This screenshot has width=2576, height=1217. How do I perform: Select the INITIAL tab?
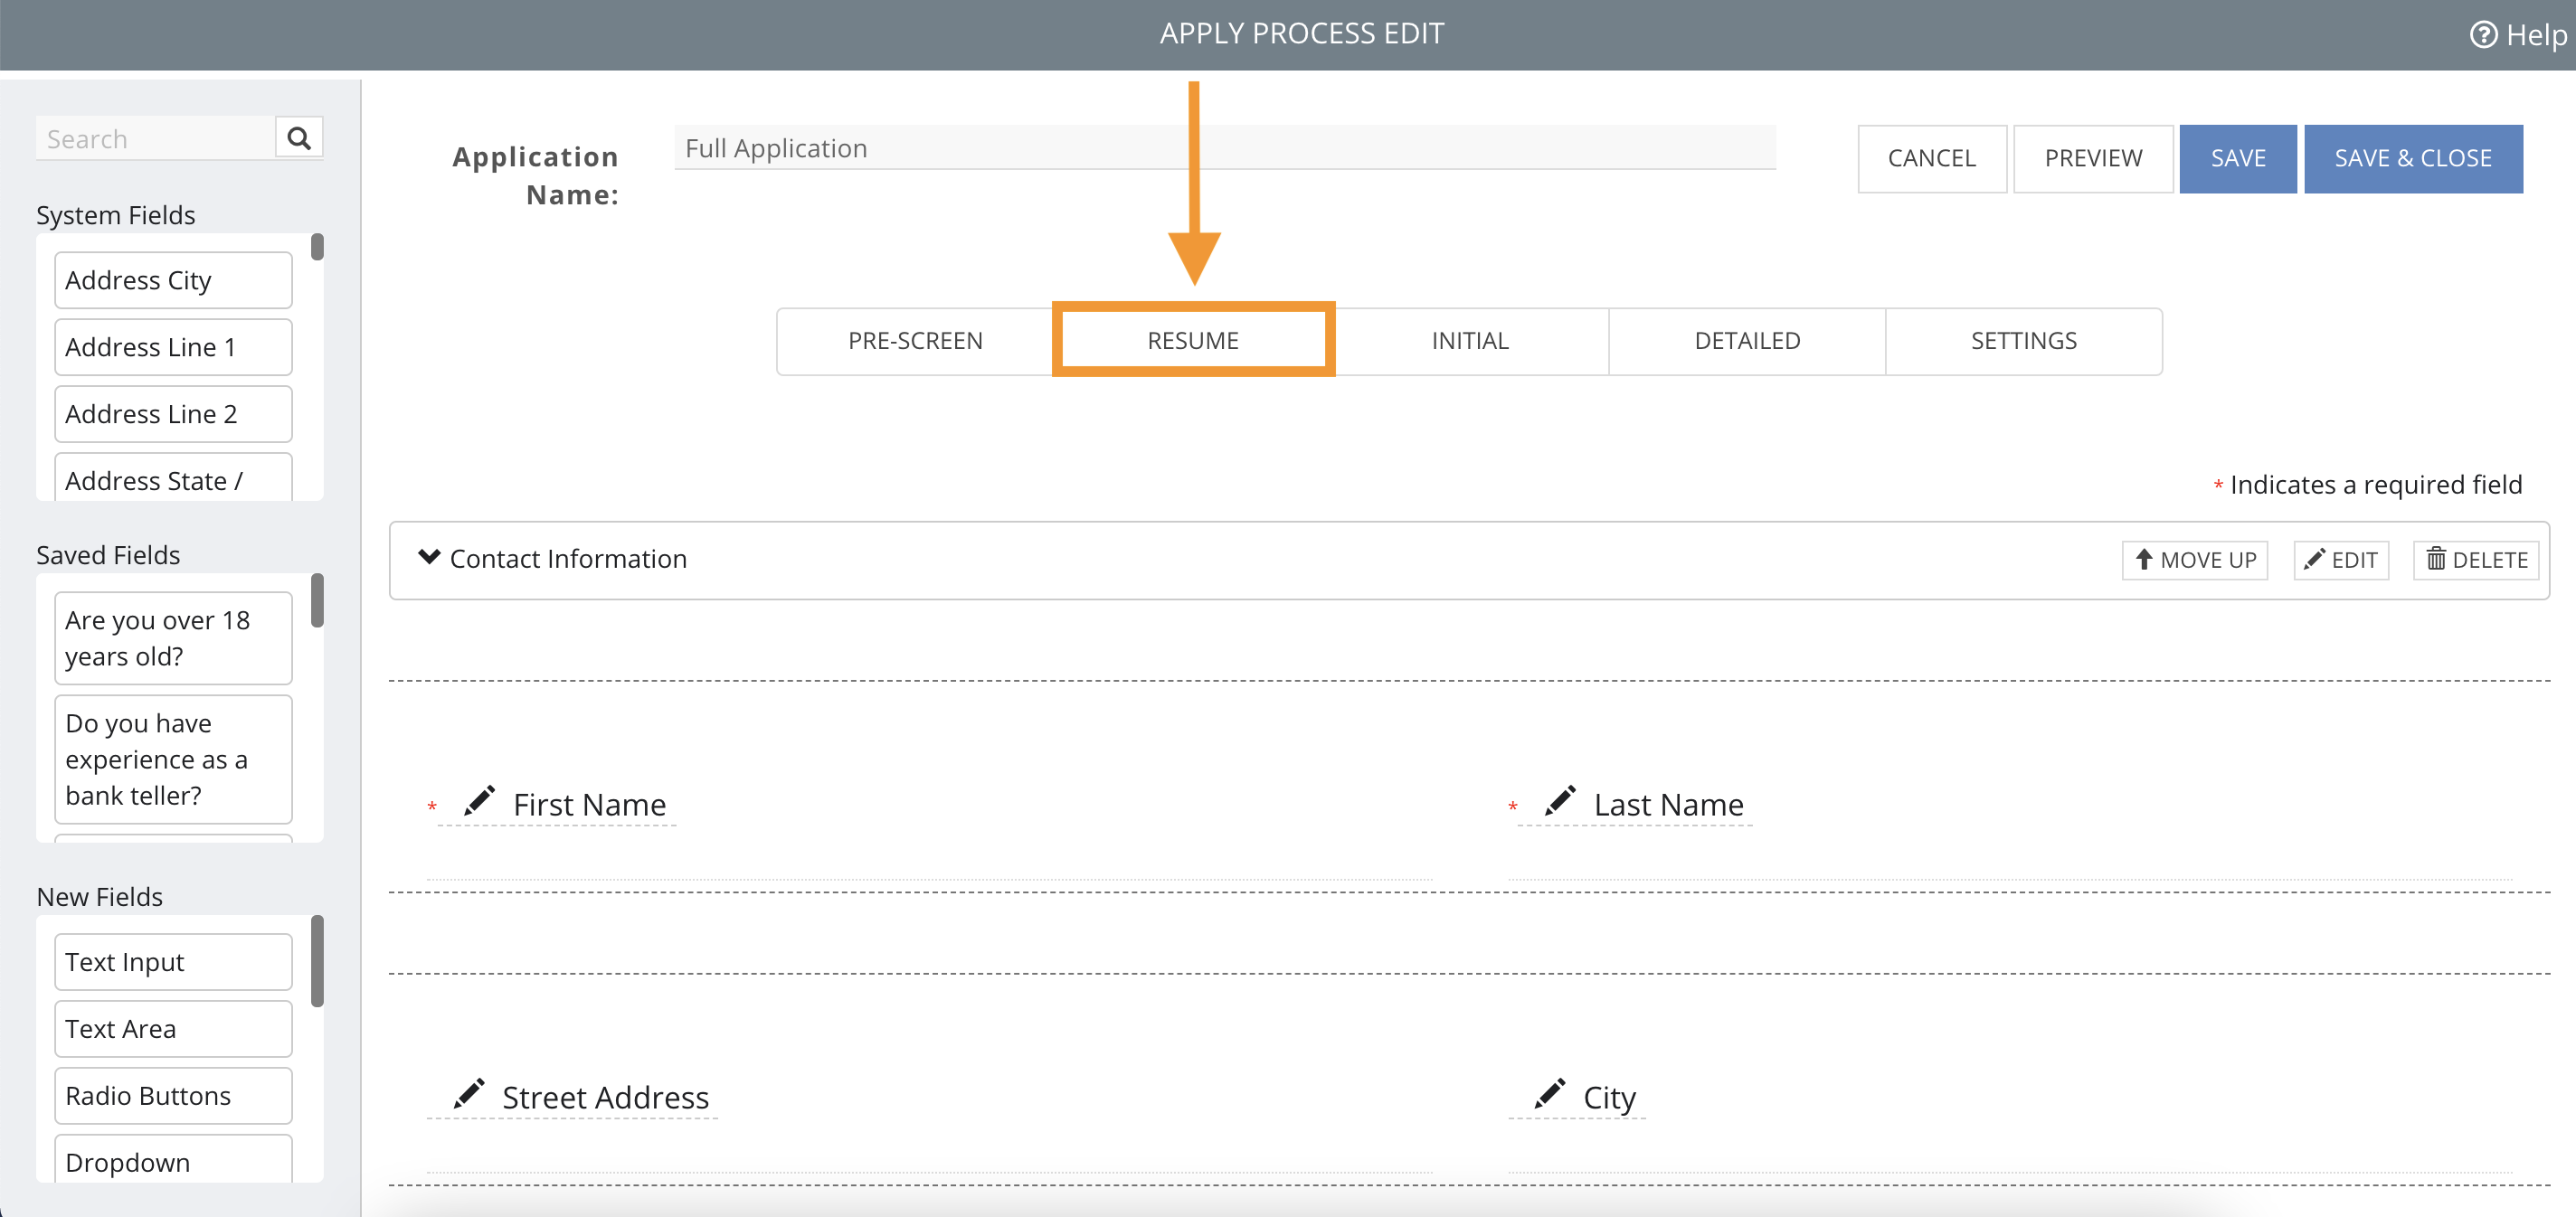point(1470,341)
